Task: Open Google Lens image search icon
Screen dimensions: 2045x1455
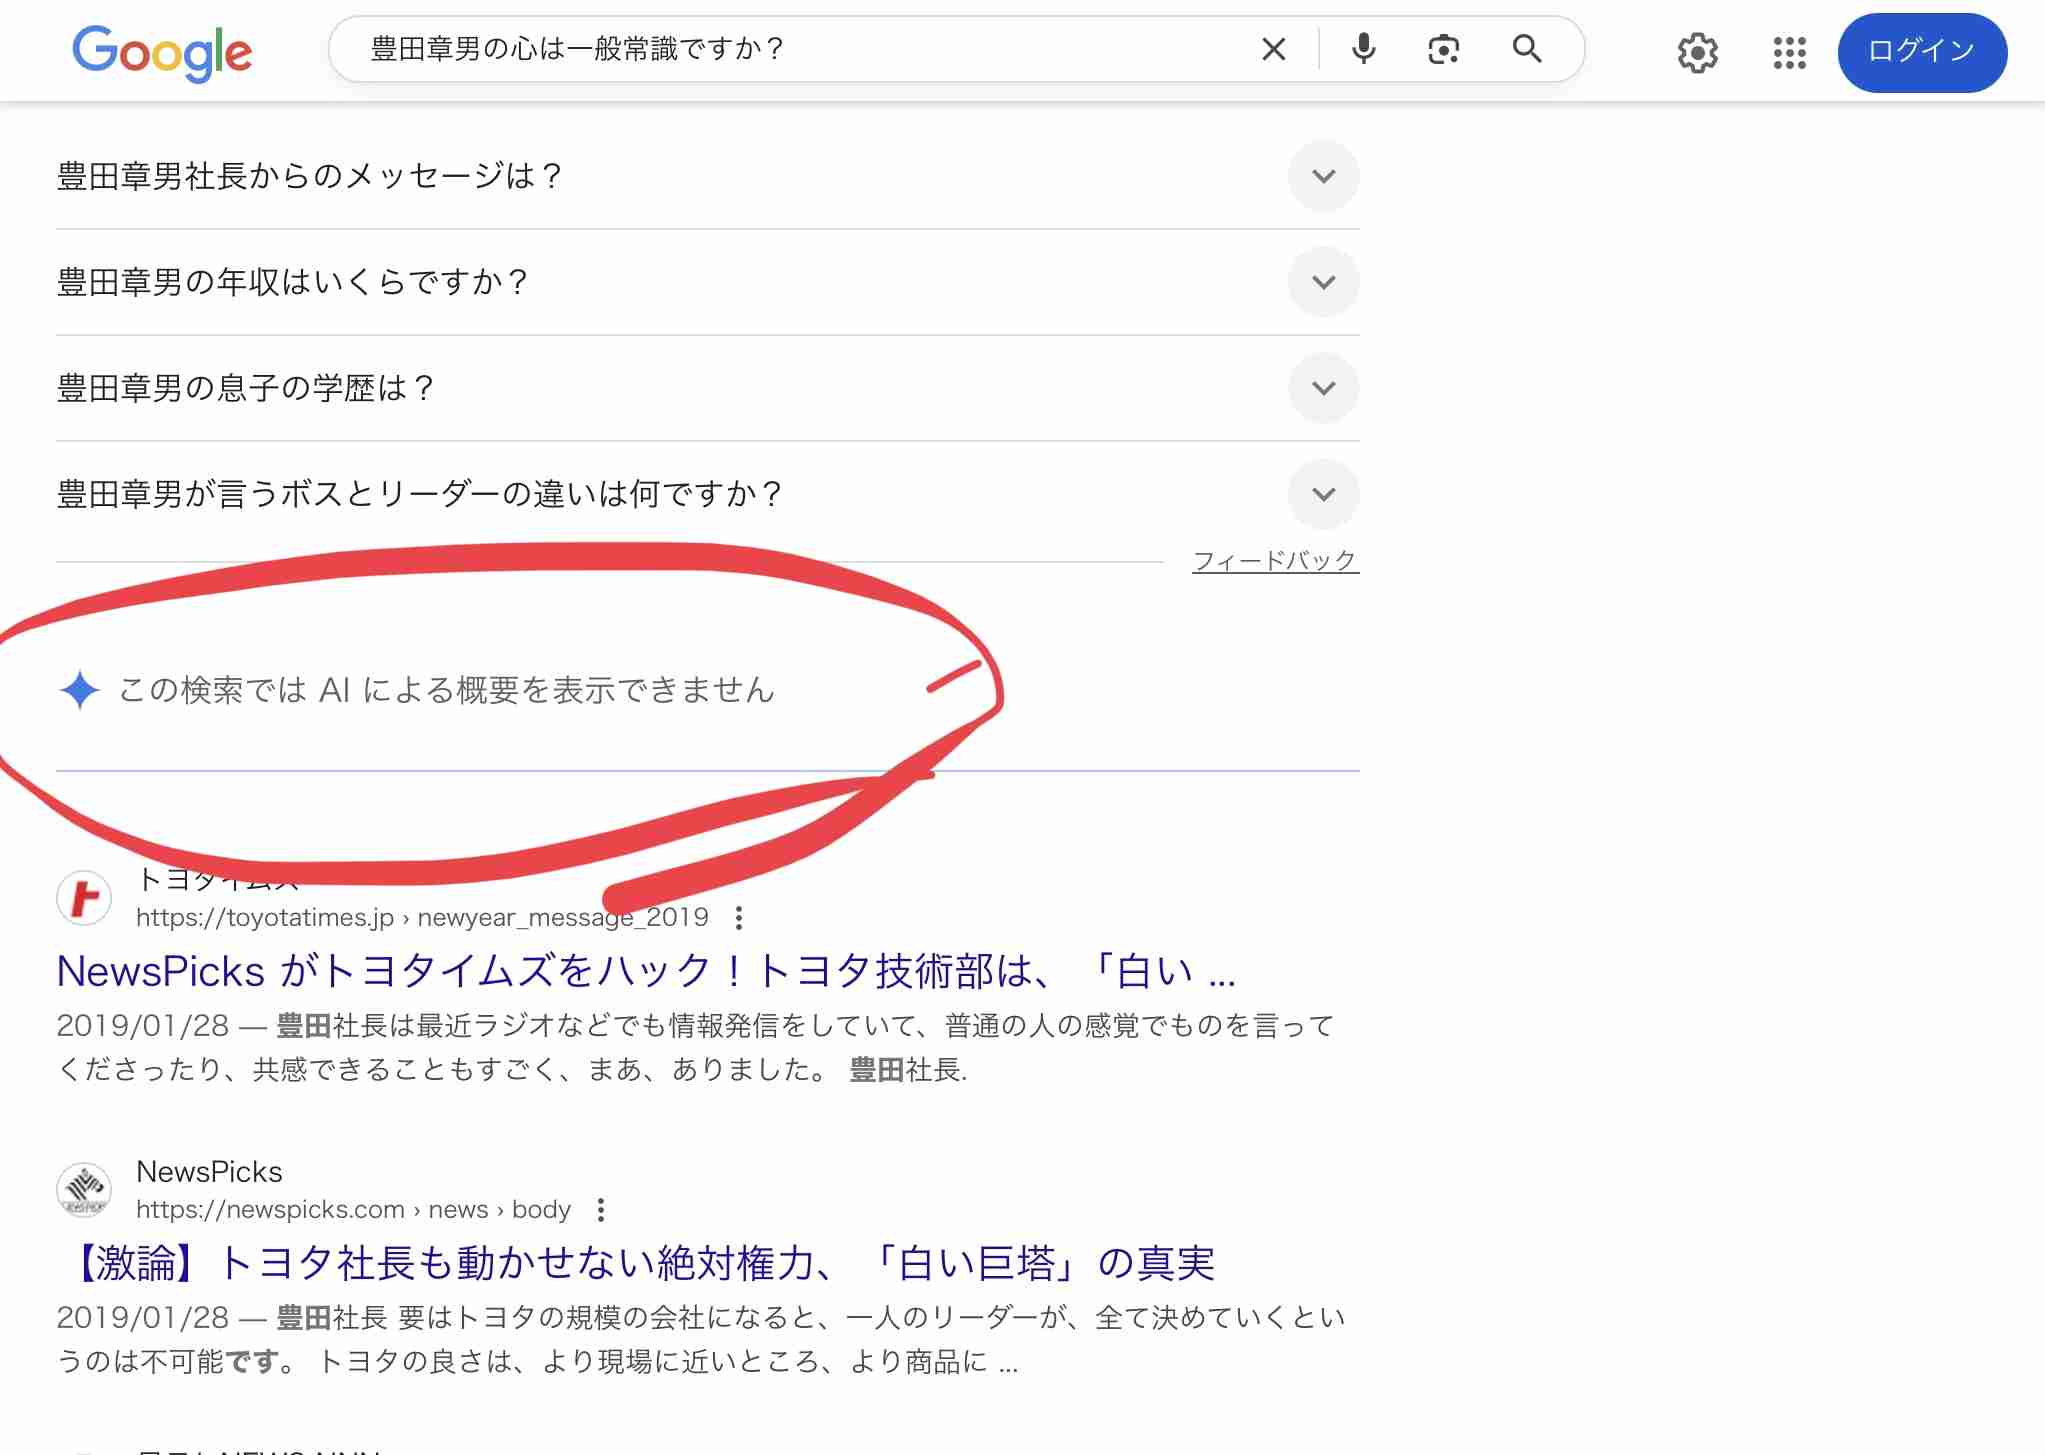Action: [1443, 49]
